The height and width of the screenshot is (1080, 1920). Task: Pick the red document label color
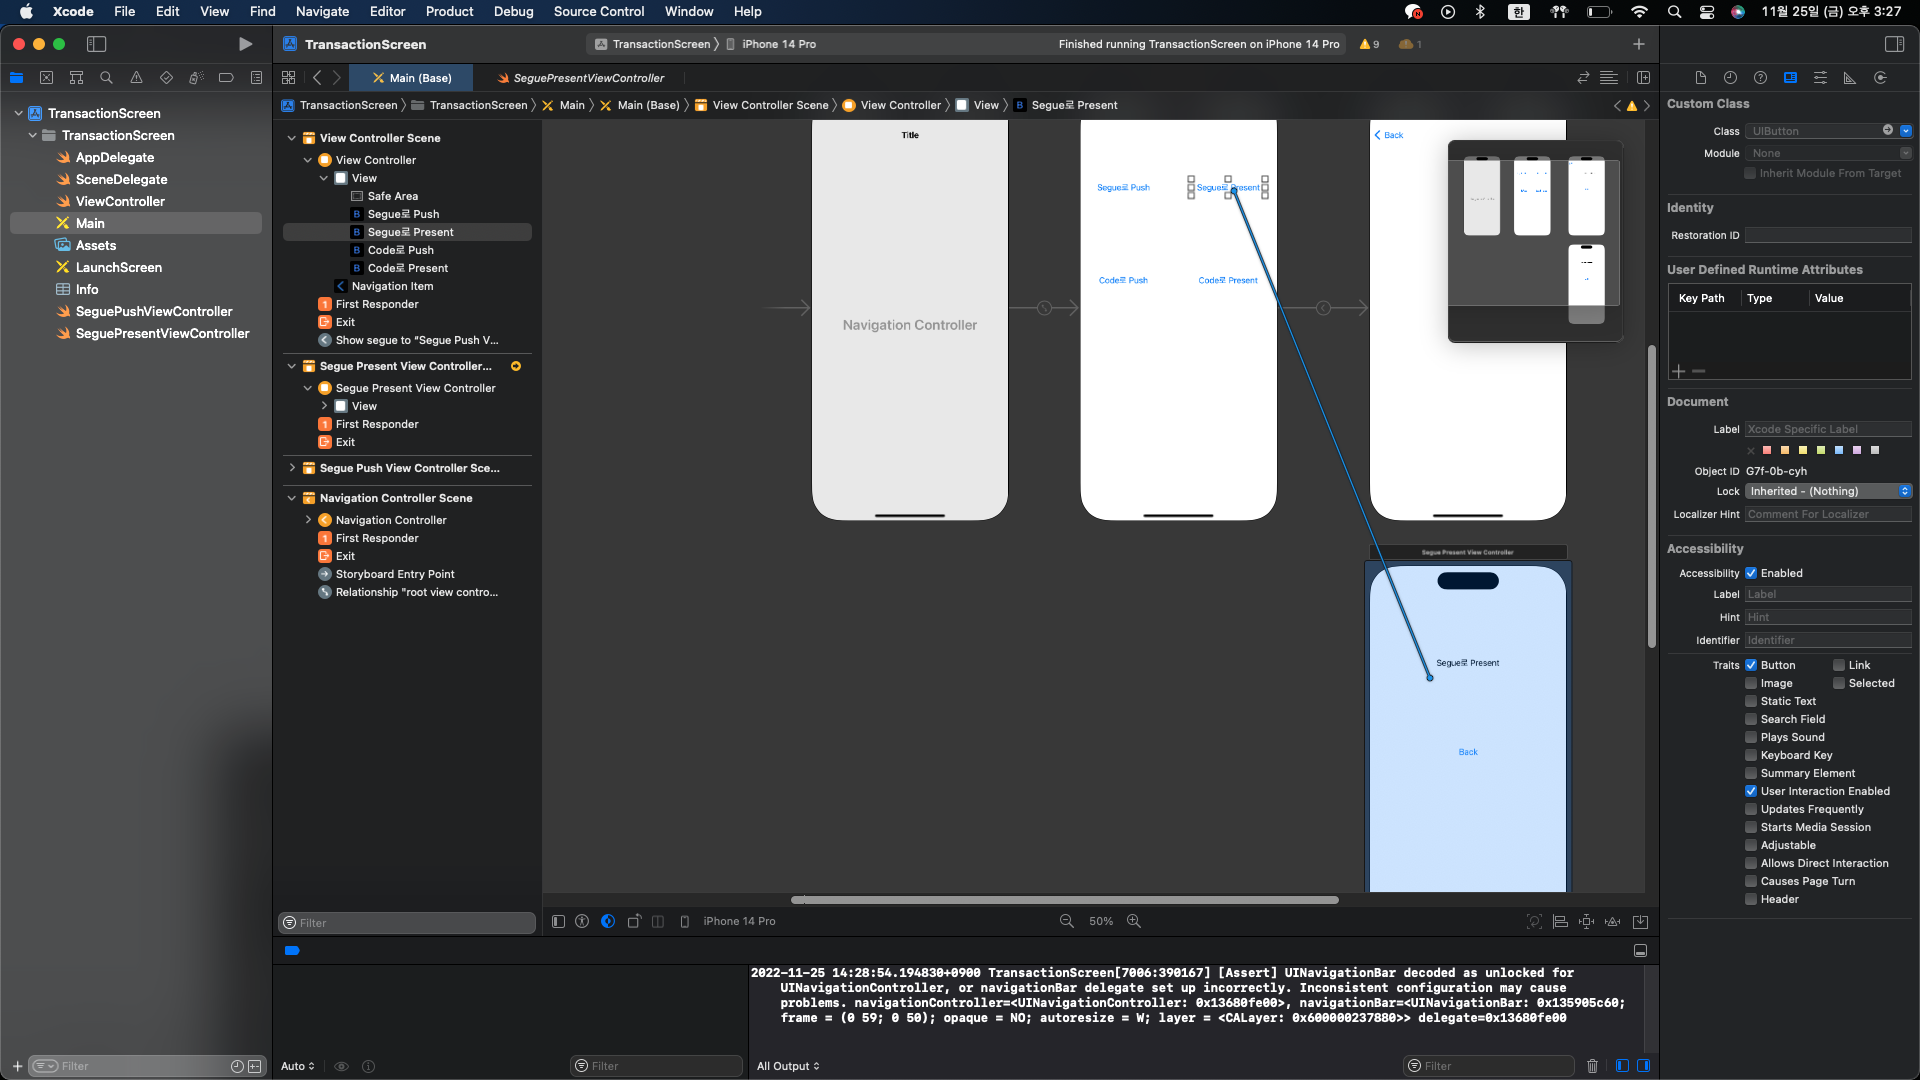(1767, 450)
